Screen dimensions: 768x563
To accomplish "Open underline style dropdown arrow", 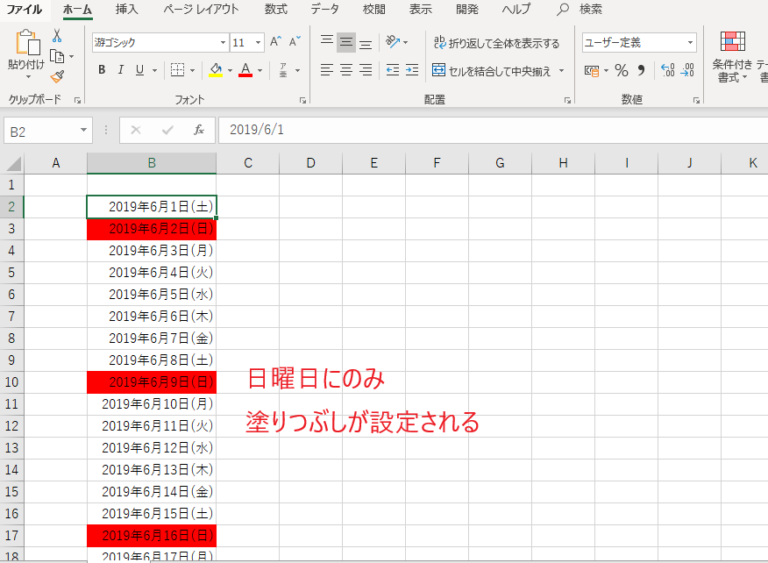I will pos(155,71).
